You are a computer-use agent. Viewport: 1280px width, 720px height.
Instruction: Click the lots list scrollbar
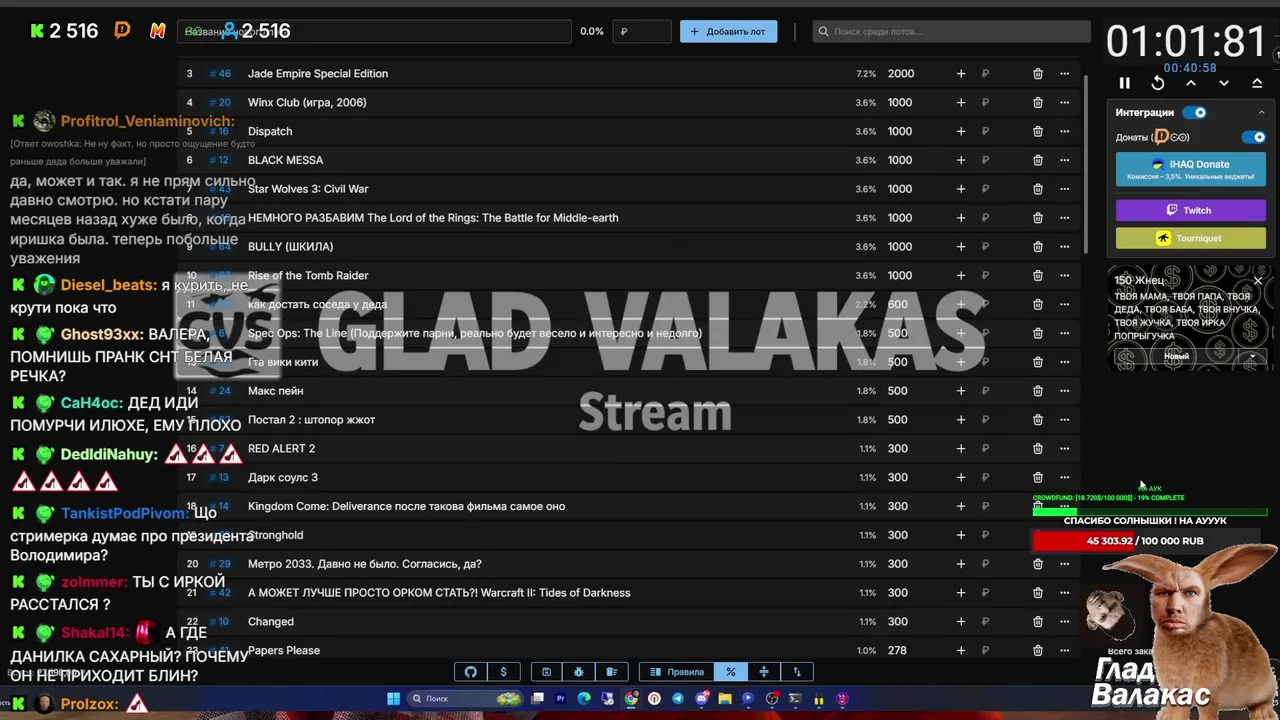point(1086,162)
